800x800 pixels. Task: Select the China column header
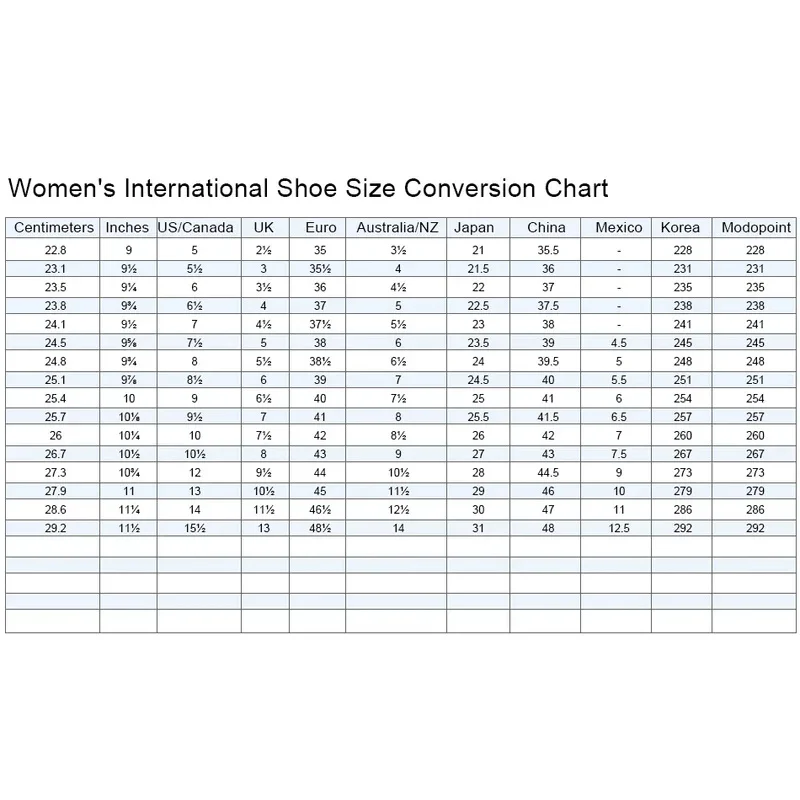(x=546, y=227)
